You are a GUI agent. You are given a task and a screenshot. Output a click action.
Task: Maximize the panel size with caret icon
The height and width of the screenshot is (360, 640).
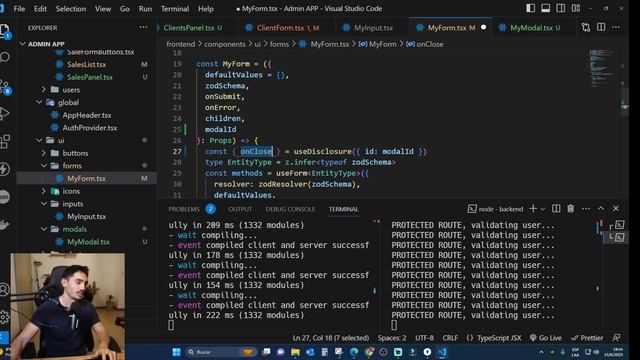click(600, 209)
